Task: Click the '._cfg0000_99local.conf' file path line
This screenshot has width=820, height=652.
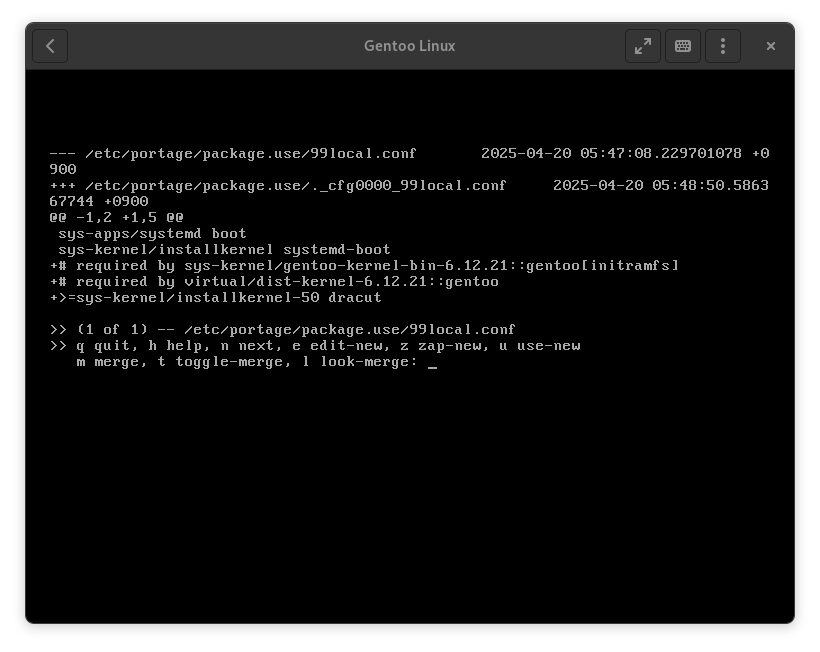Action: click(x=278, y=186)
